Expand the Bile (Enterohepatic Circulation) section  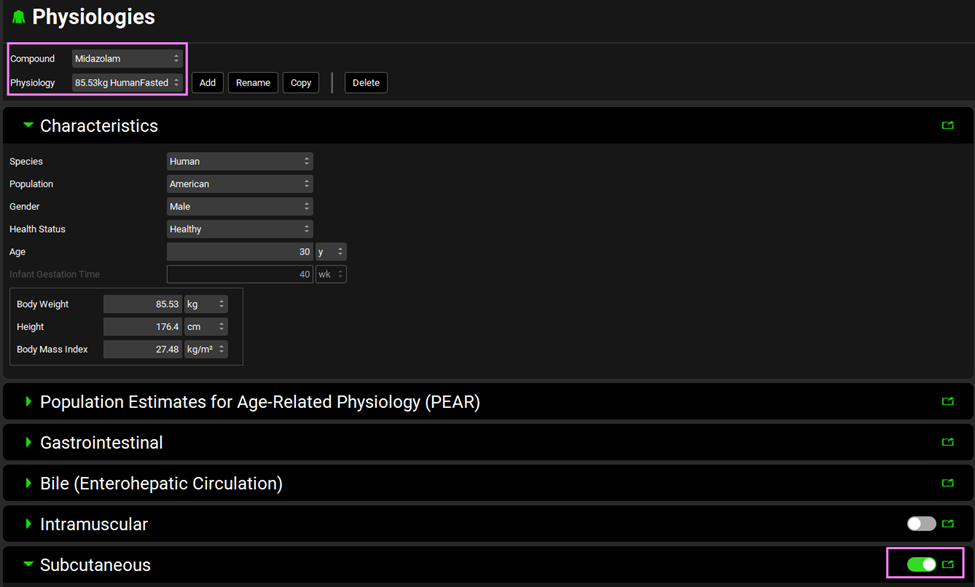pos(28,483)
